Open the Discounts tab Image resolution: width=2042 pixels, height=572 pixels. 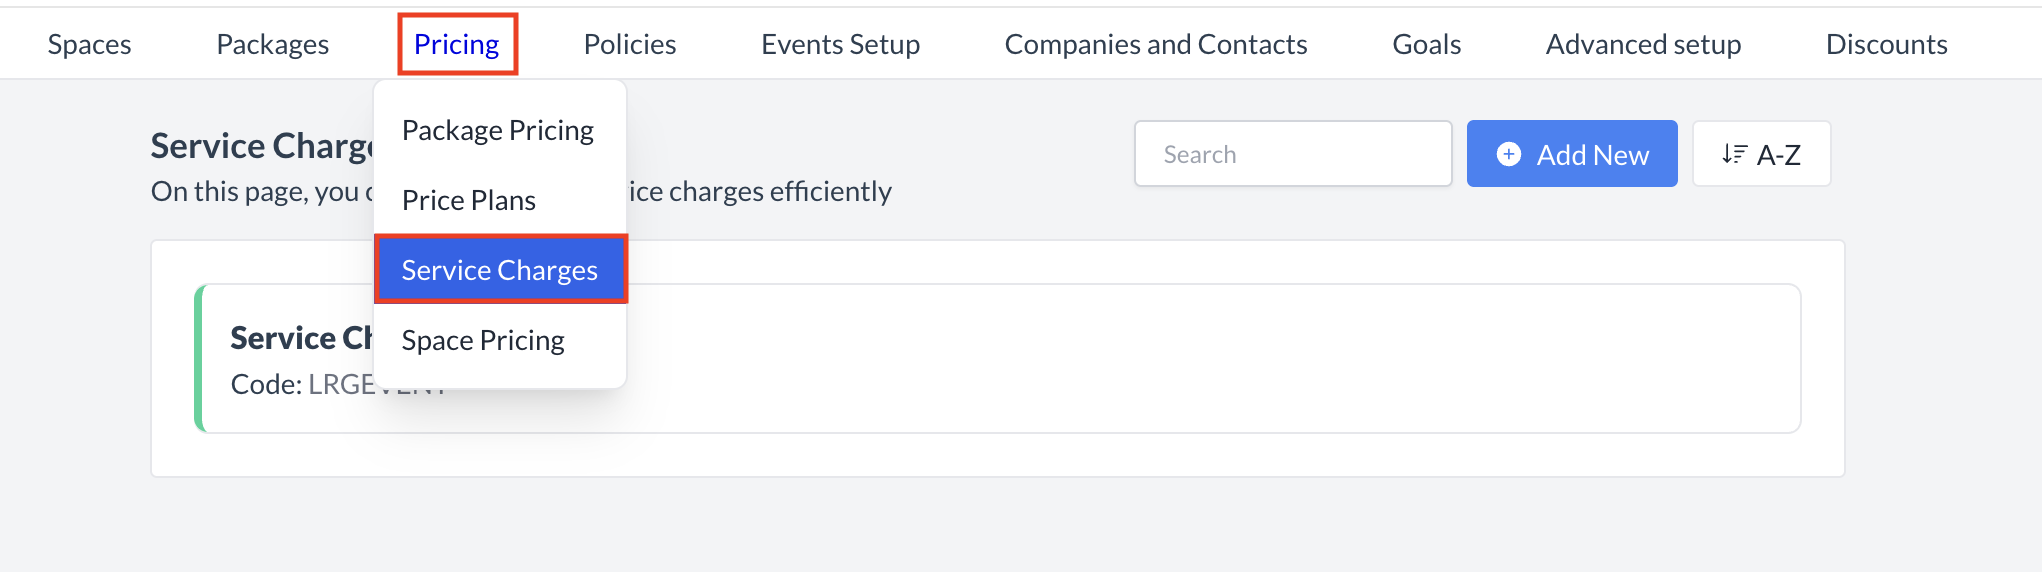point(1886,44)
